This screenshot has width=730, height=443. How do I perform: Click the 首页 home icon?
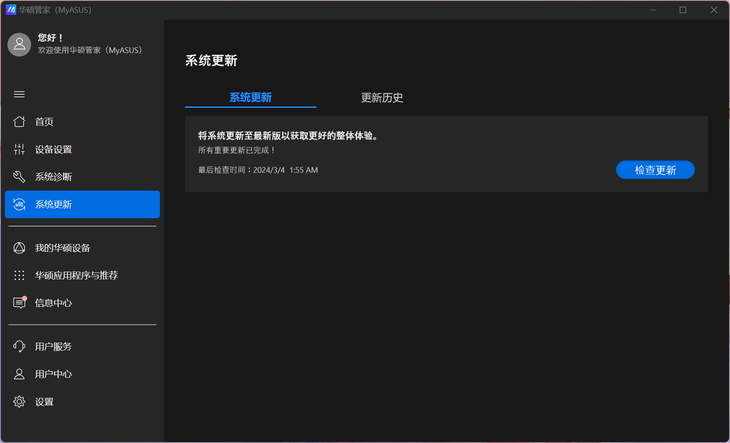click(19, 122)
